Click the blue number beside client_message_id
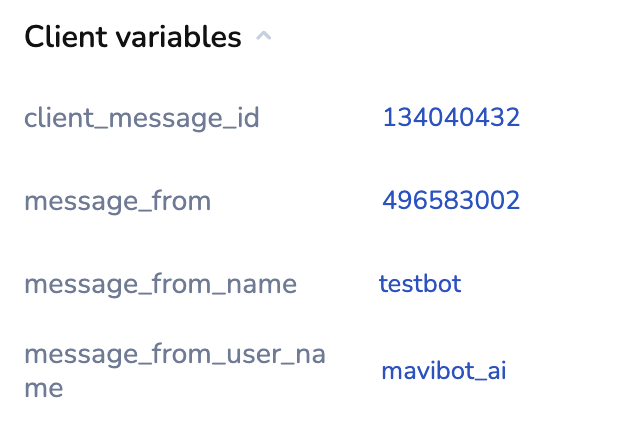This screenshot has width=620, height=426. [x=451, y=118]
